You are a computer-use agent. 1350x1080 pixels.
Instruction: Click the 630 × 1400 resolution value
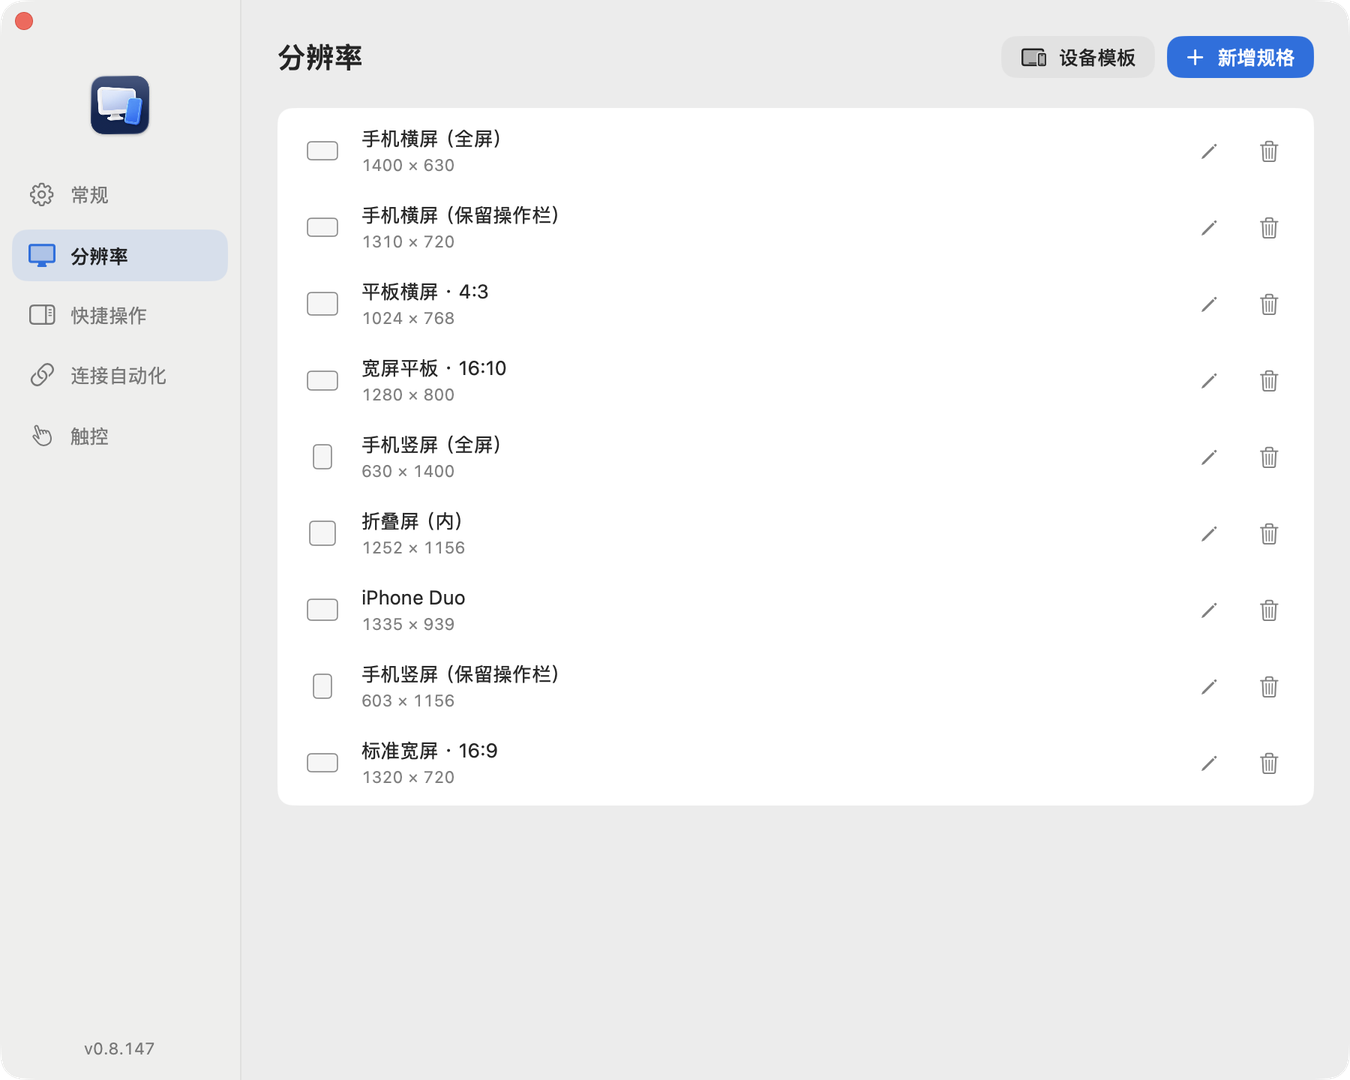[408, 471]
